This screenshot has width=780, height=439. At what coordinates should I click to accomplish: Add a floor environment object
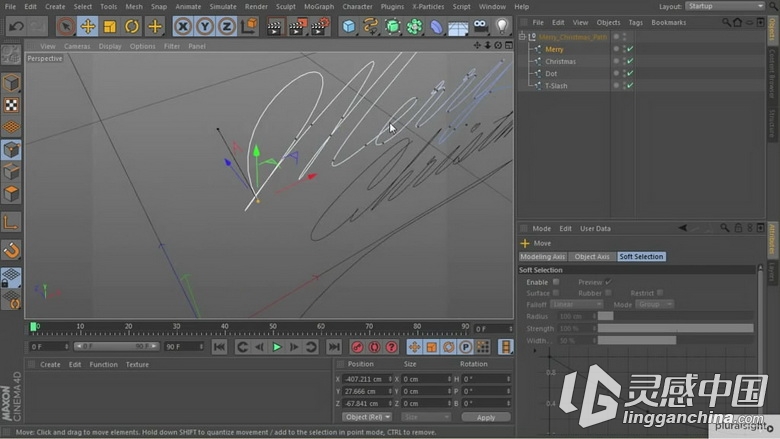458,26
